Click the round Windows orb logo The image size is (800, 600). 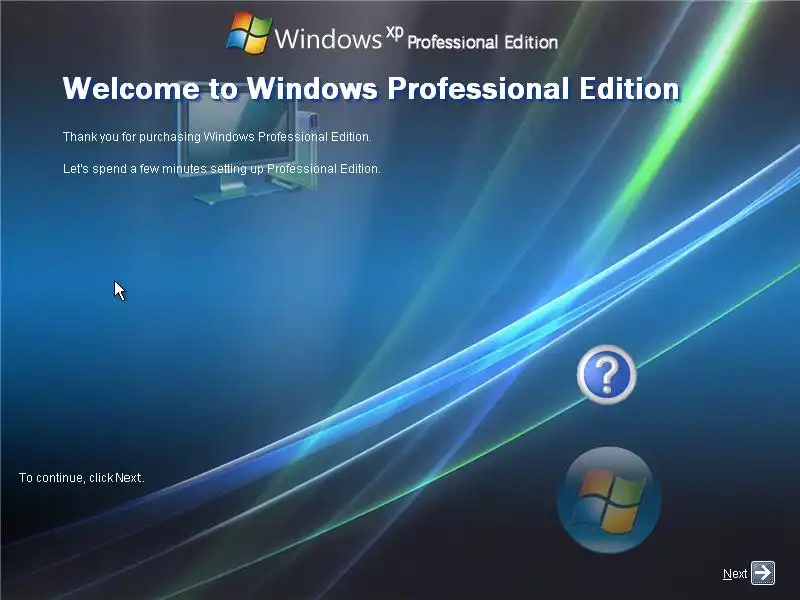609,499
